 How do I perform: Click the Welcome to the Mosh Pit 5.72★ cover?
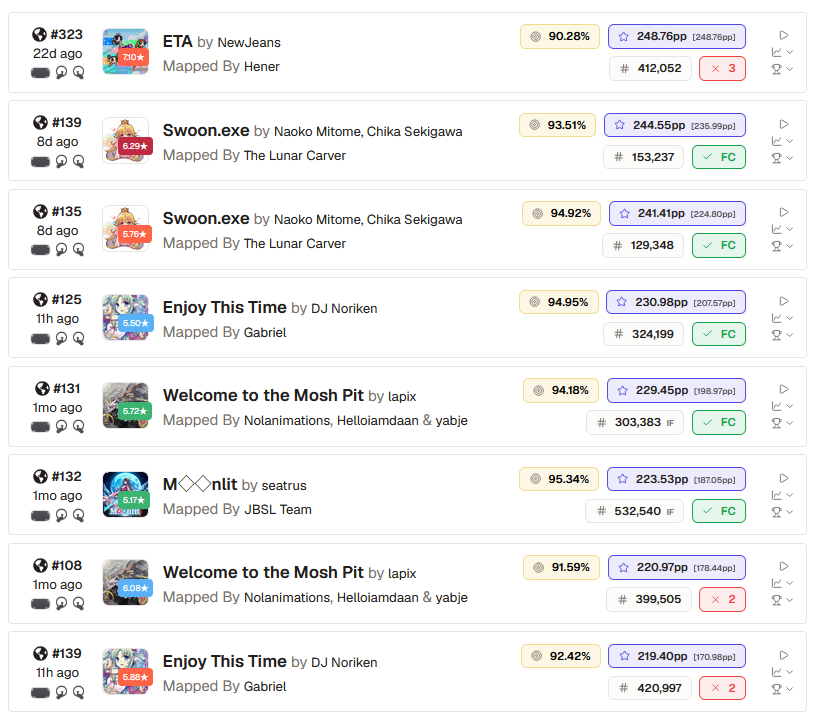(125, 405)
